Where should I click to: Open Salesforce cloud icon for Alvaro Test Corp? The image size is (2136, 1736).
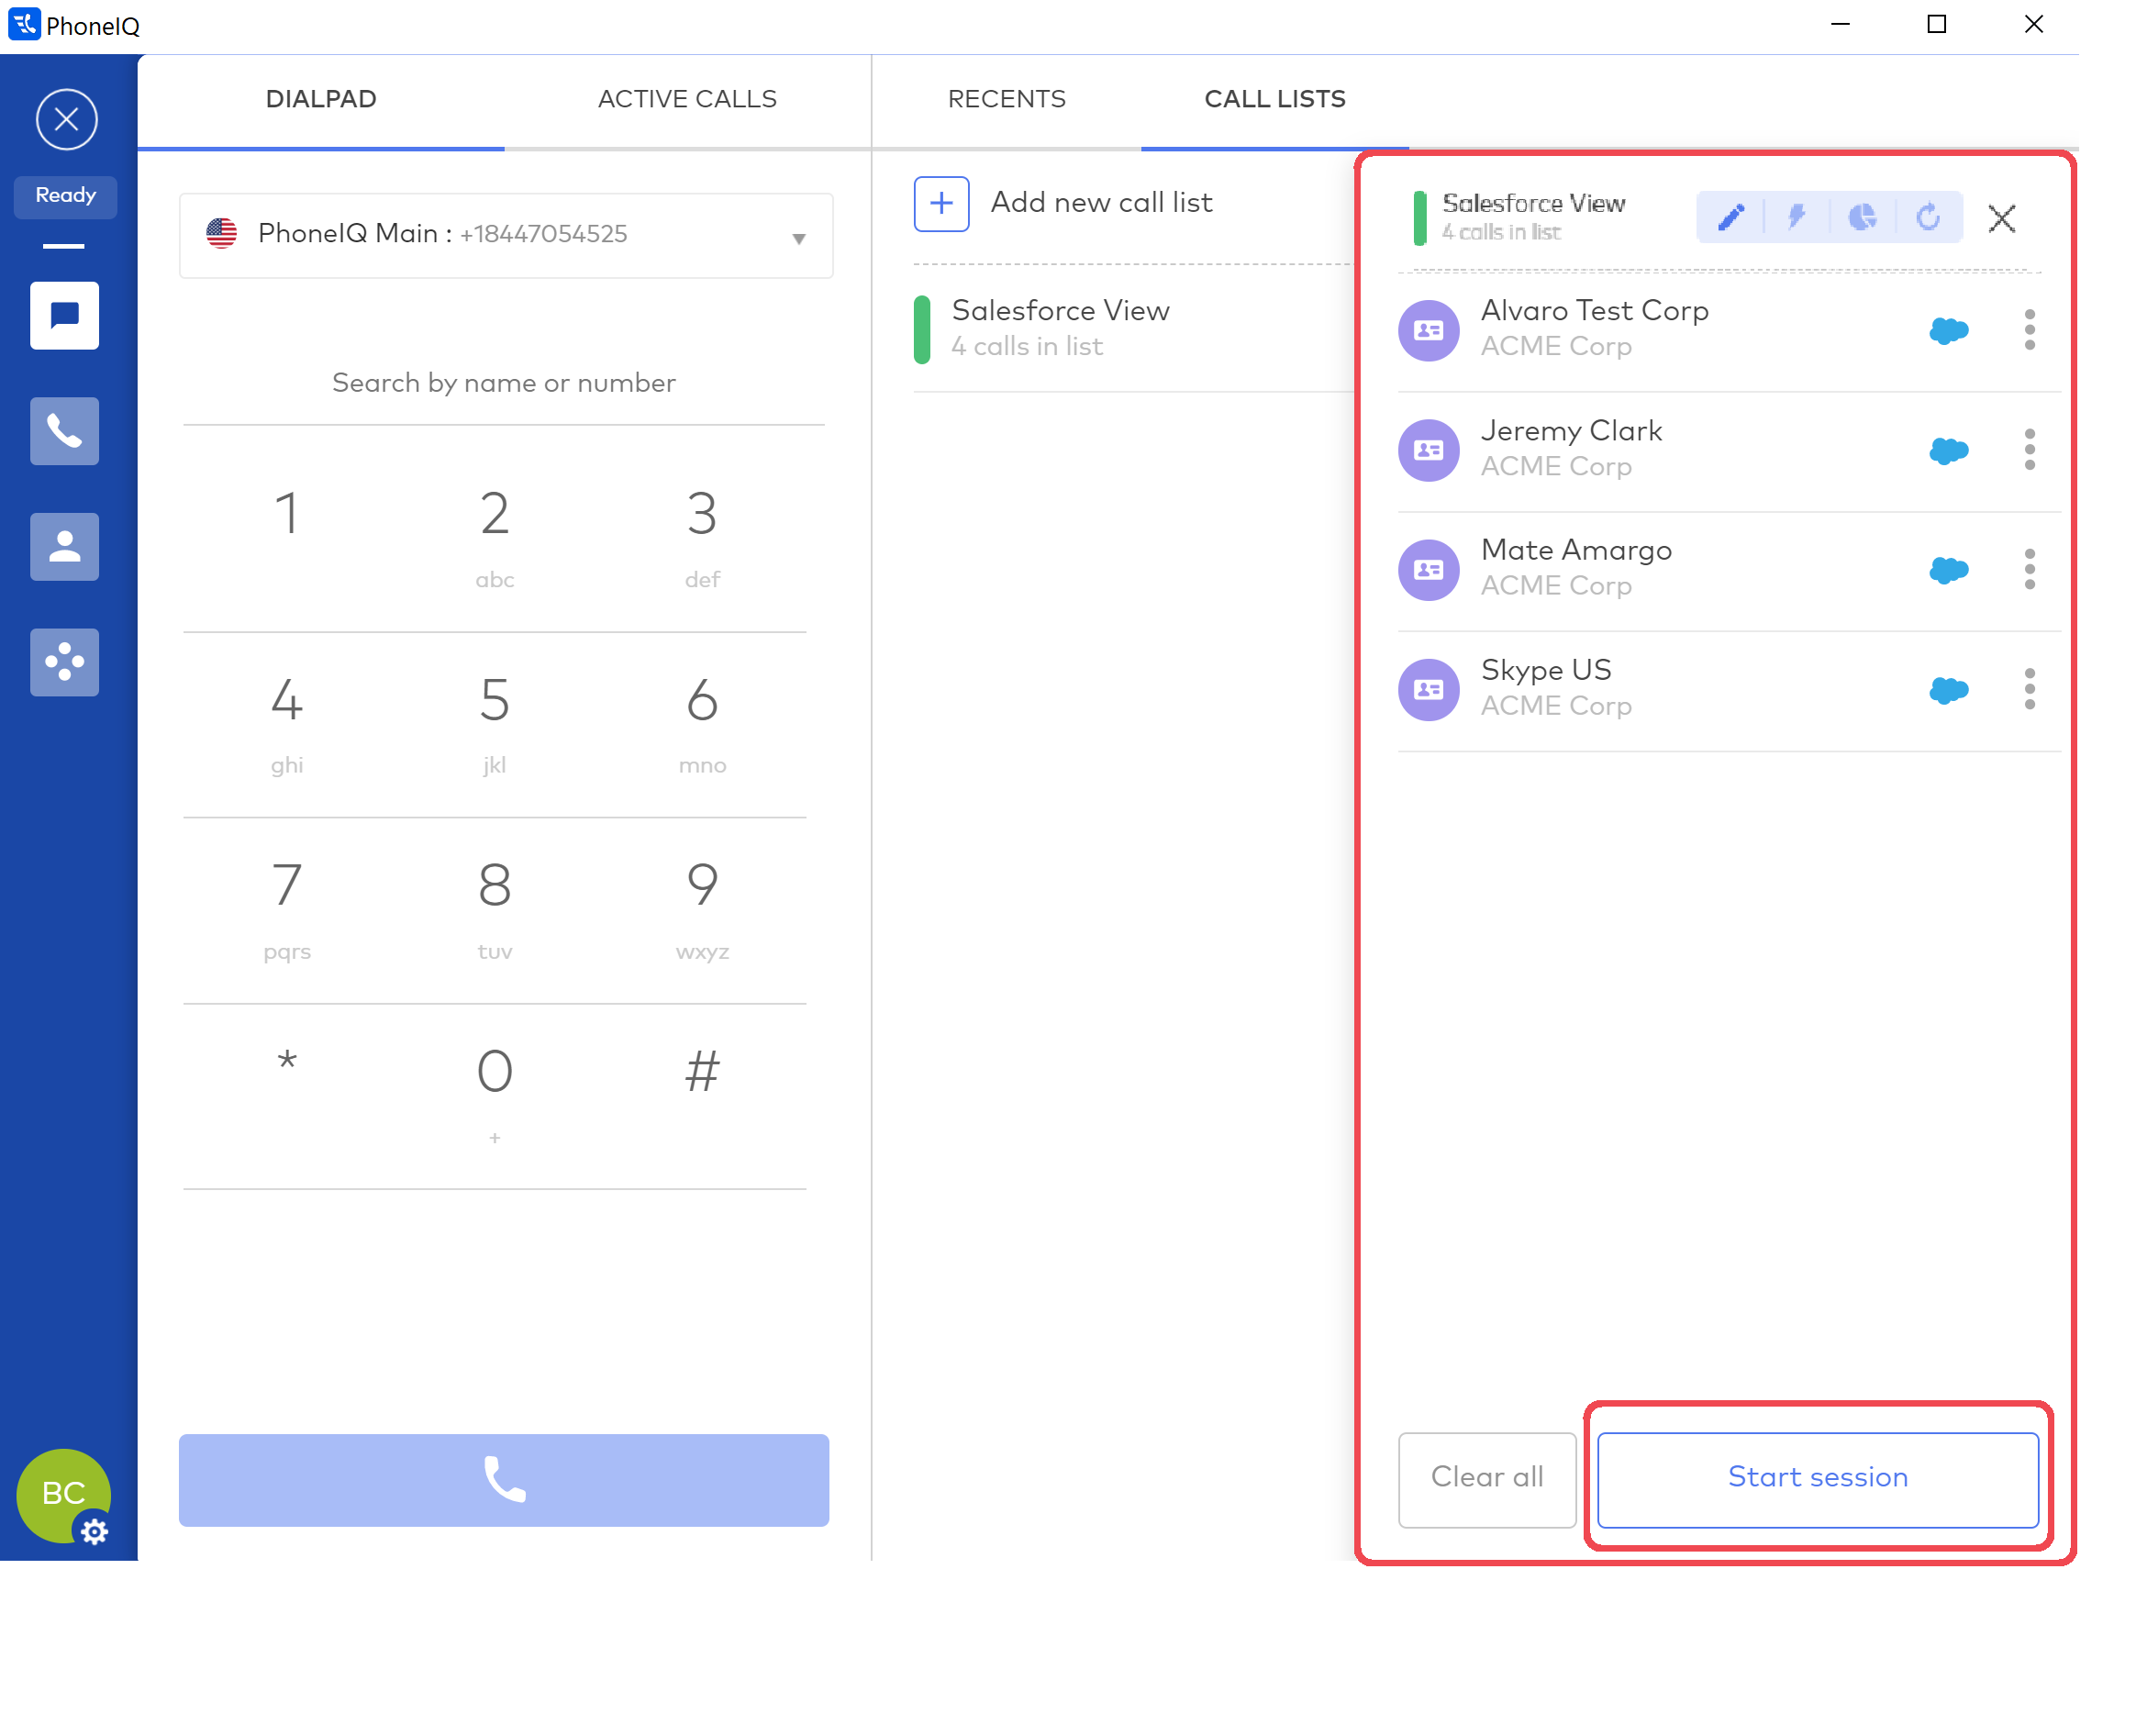tap(1948, 330)
